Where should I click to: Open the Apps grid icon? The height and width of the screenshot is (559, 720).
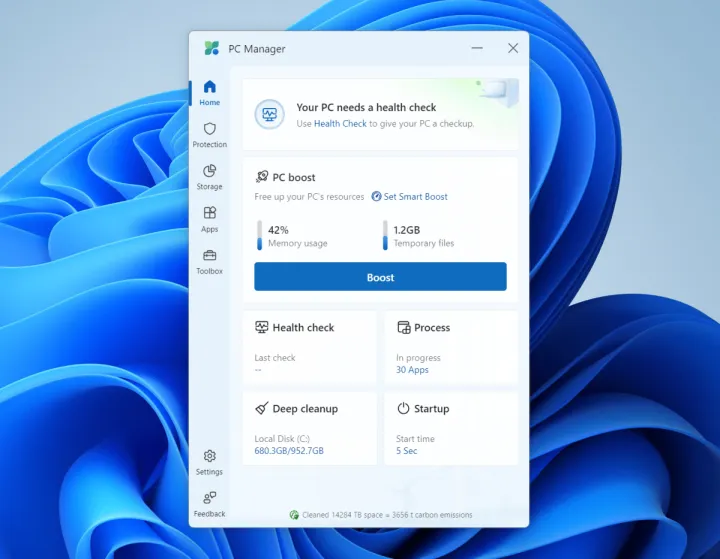[209, 218]
